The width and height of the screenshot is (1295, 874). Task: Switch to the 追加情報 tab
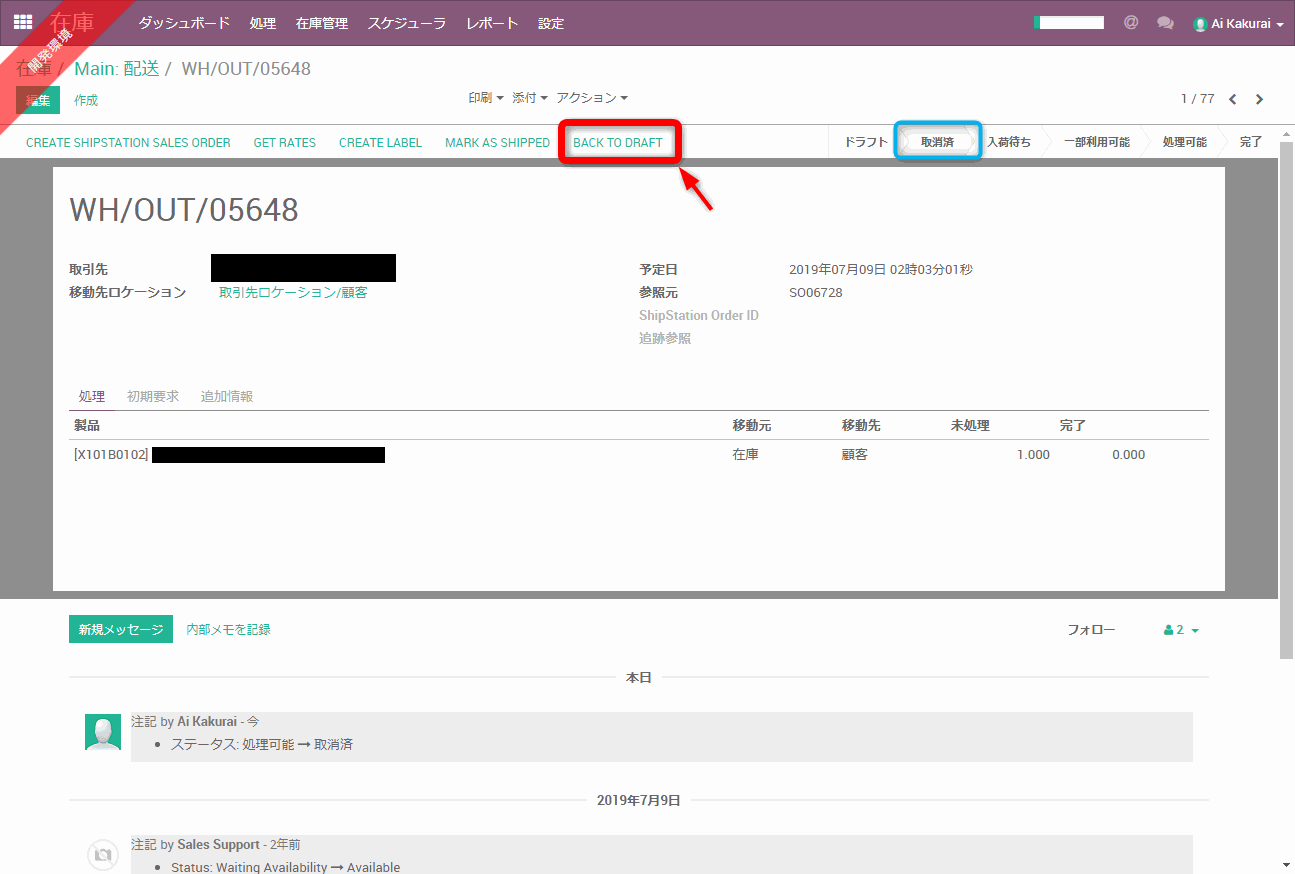click(x=227, y=396)
